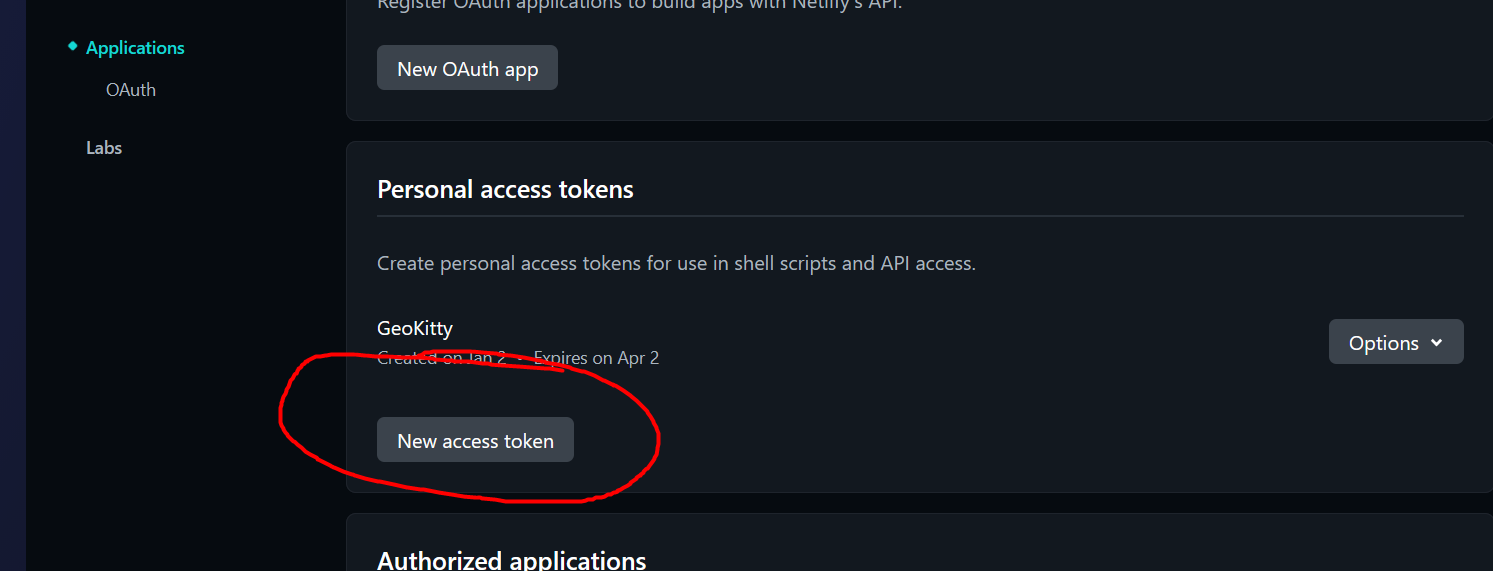The width and height of the screenshot is (1493, 571).
Task: Open the OAuth sidebar sub-item
Action: click(x=131, y=90)
